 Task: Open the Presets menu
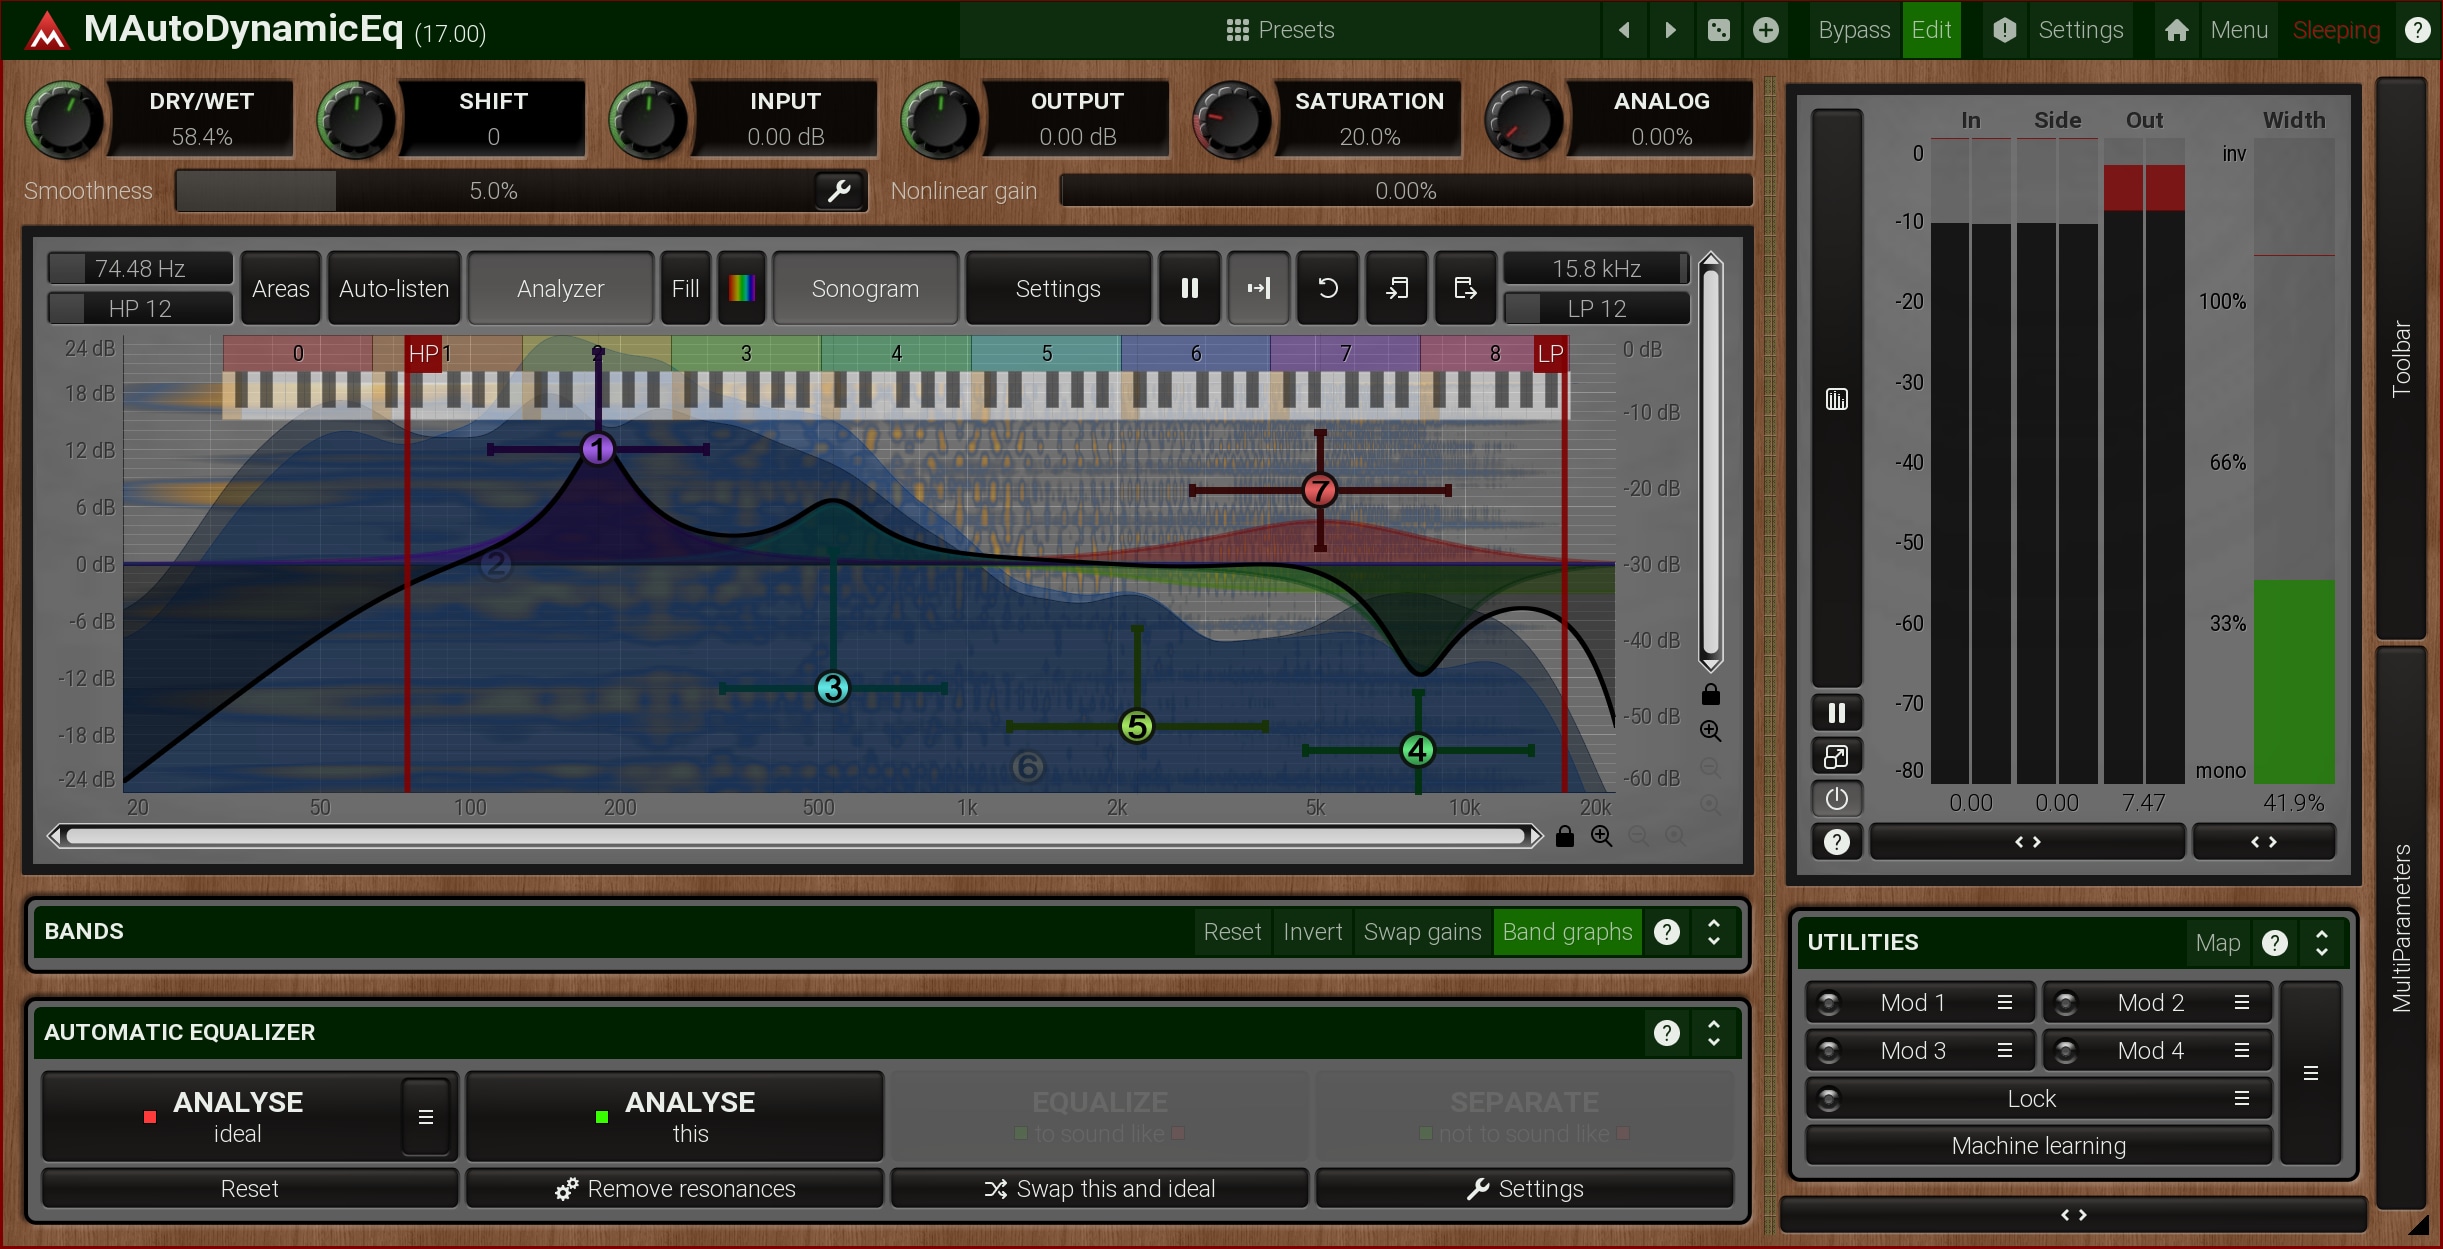pos(1280,30)
